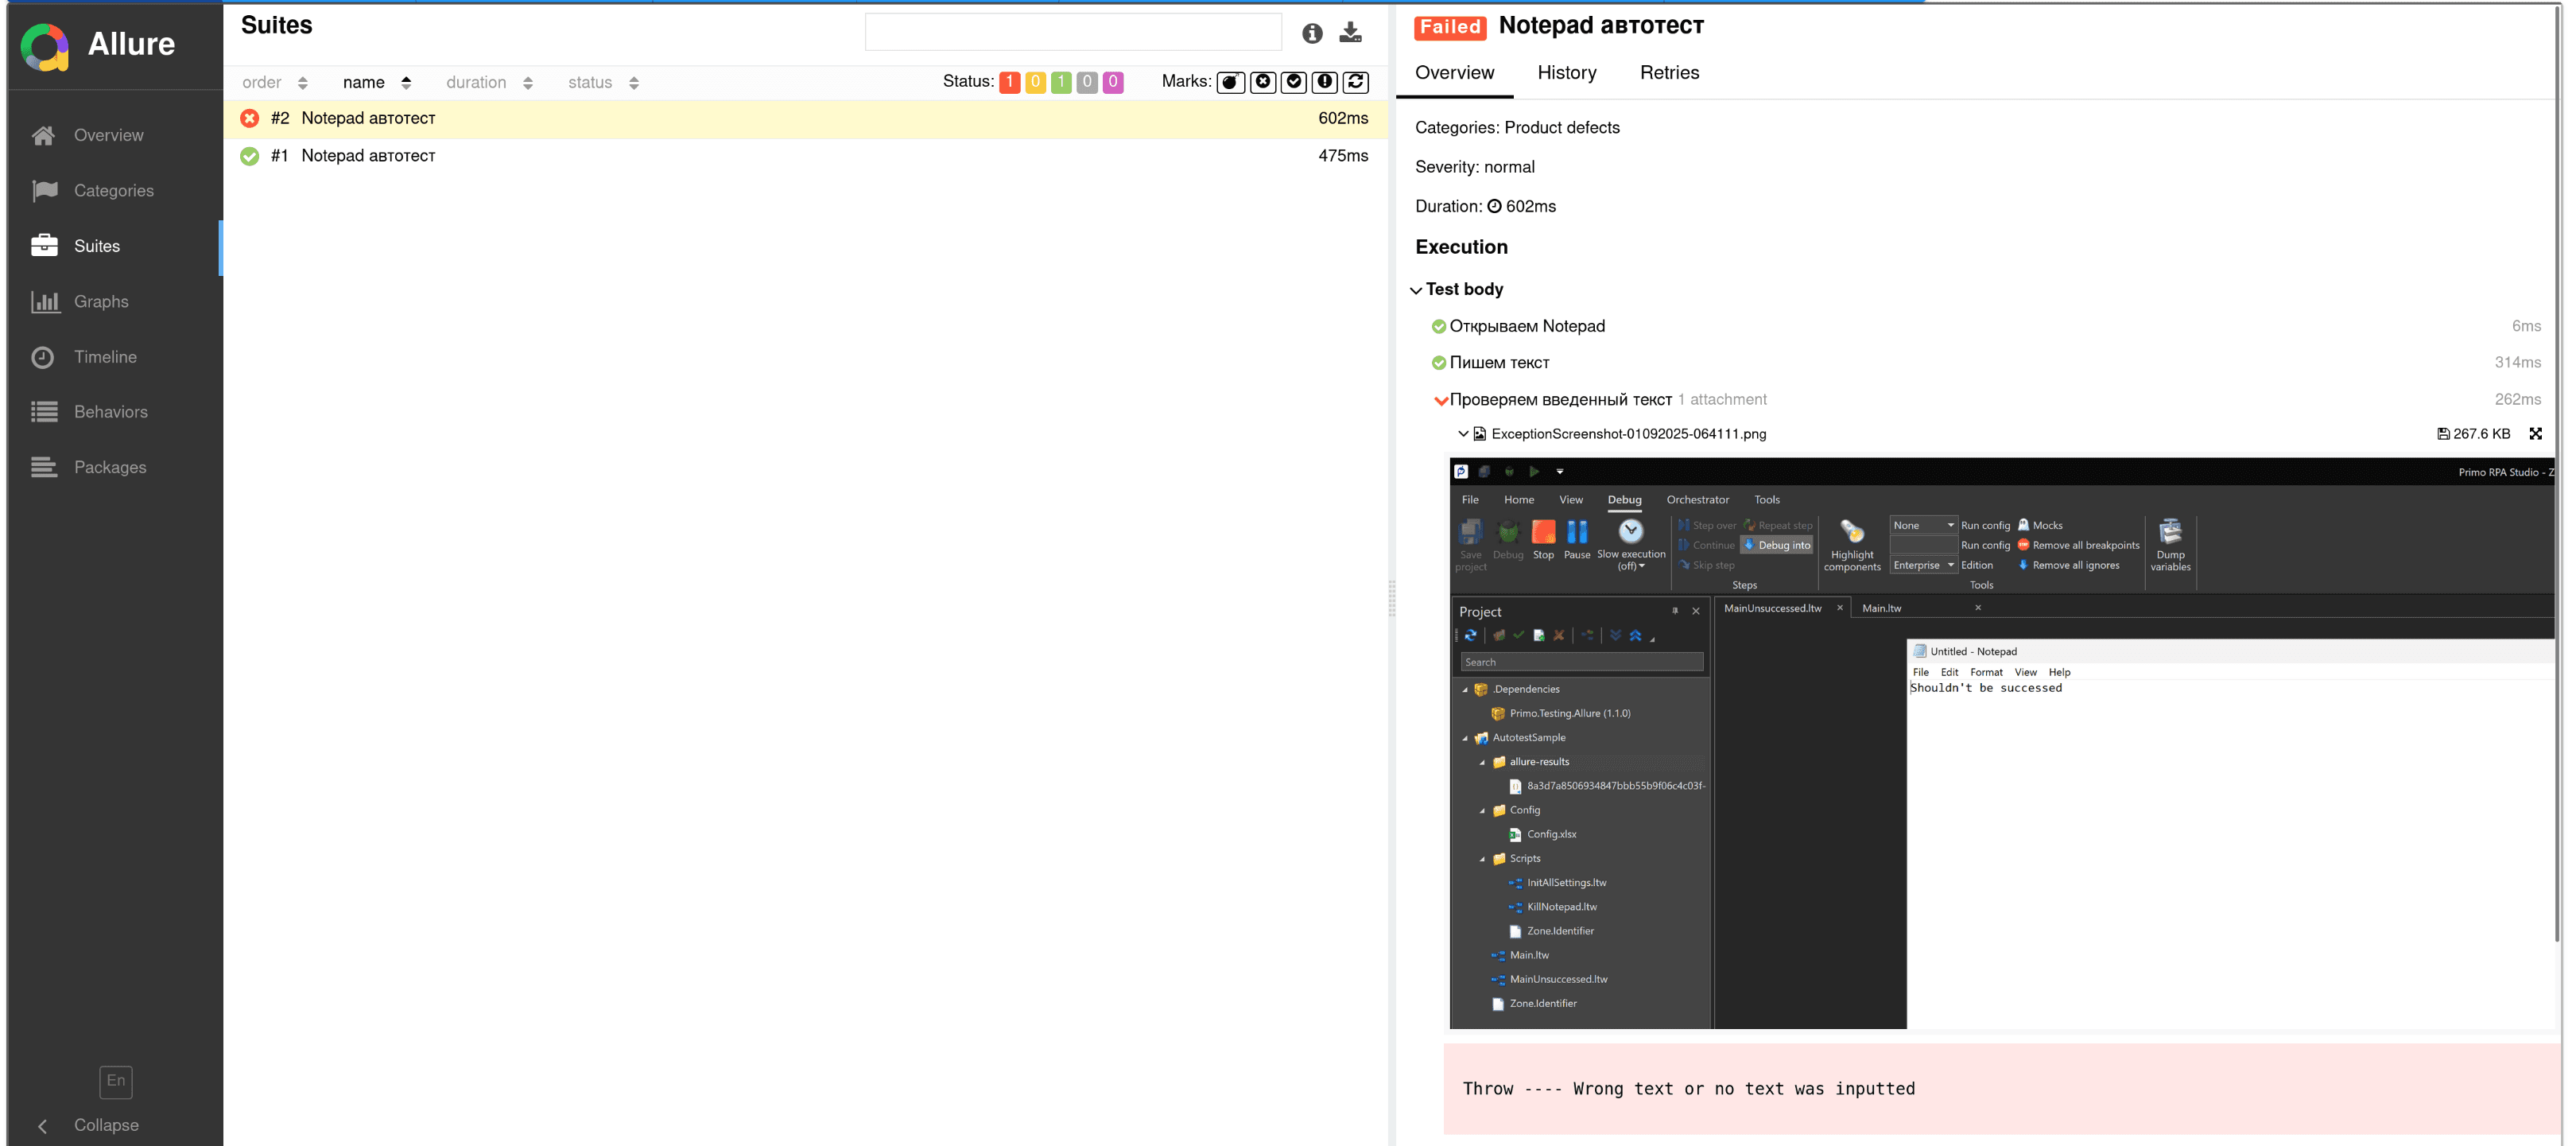Click the download CSV icon
Screen dimensions: 2576x1146
tap(1350, 33)
